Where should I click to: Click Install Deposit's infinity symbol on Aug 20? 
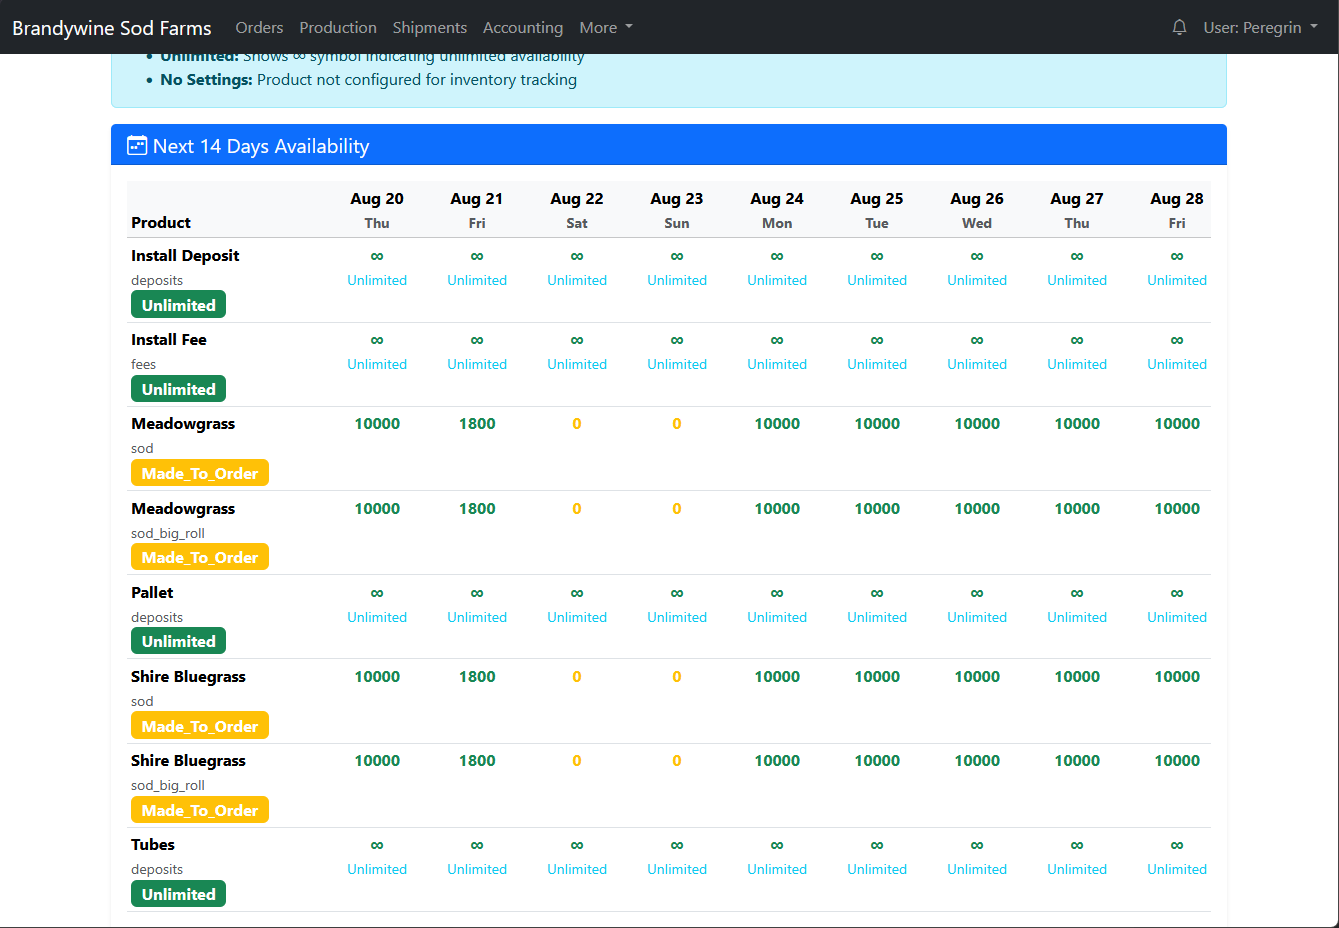pos(377,256)
